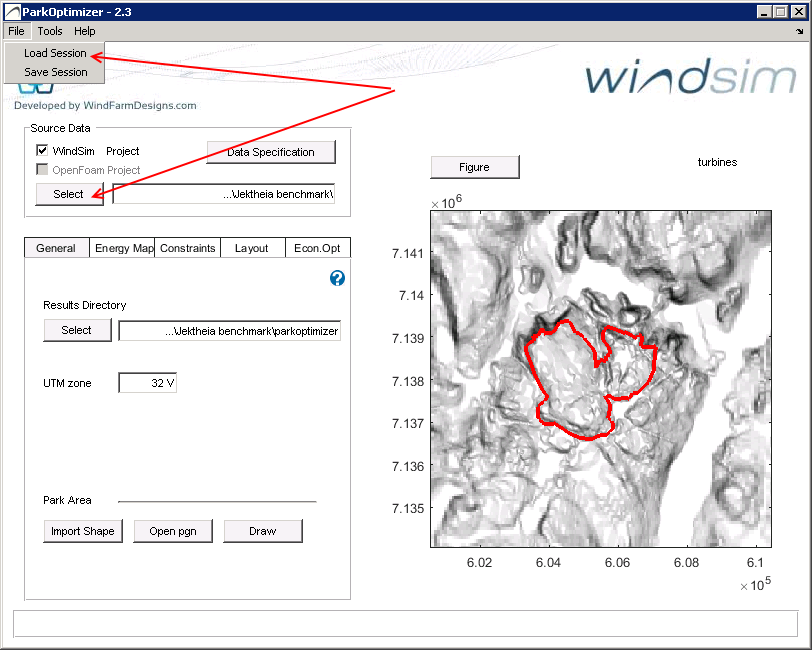The width and height of the screenshot is (812, 650).
Task: Click the Park Area label
Action: pos(67,500)
